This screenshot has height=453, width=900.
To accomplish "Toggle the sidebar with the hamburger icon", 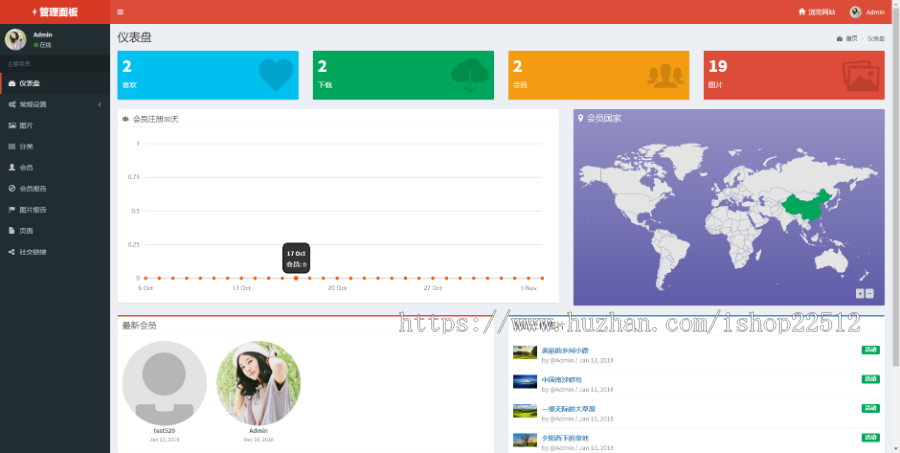I will 120,12.
